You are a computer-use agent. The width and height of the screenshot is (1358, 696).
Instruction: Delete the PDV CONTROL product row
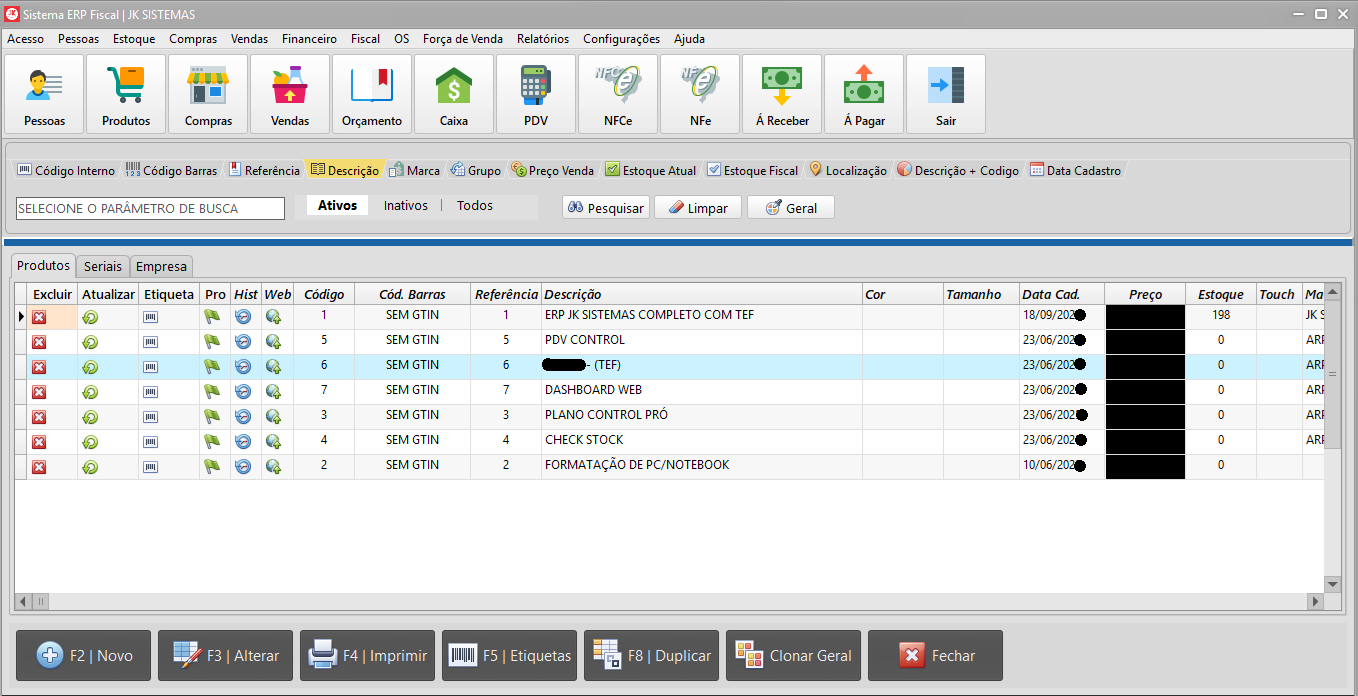coord(39,342)
